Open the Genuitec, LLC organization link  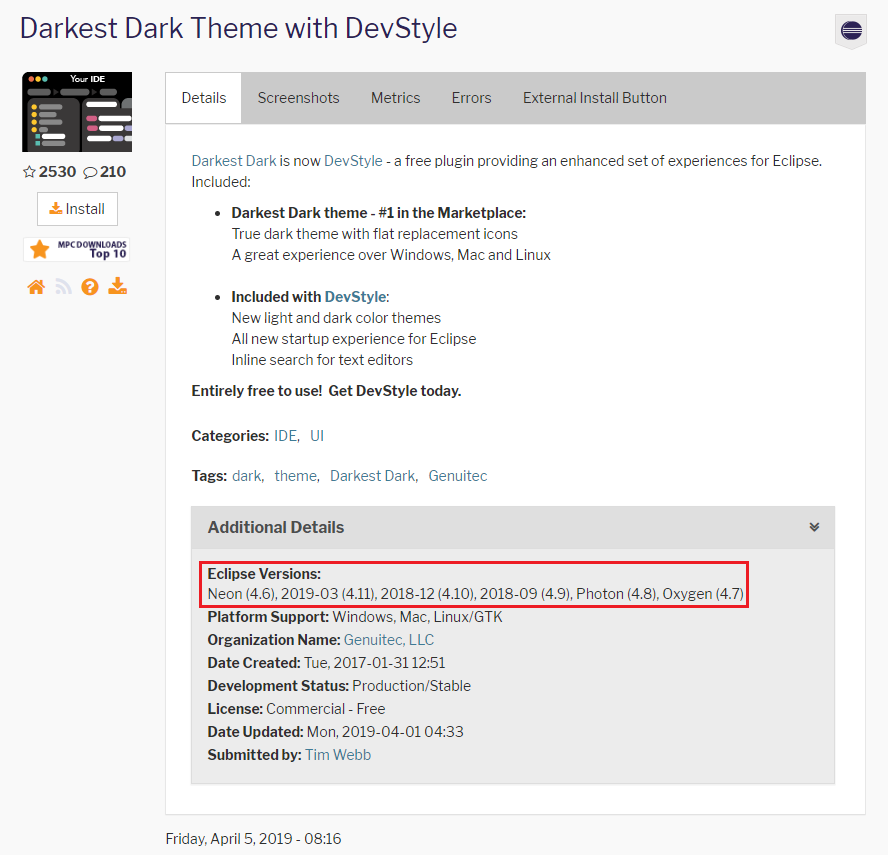pyautogui.click(x=388, y=640)
